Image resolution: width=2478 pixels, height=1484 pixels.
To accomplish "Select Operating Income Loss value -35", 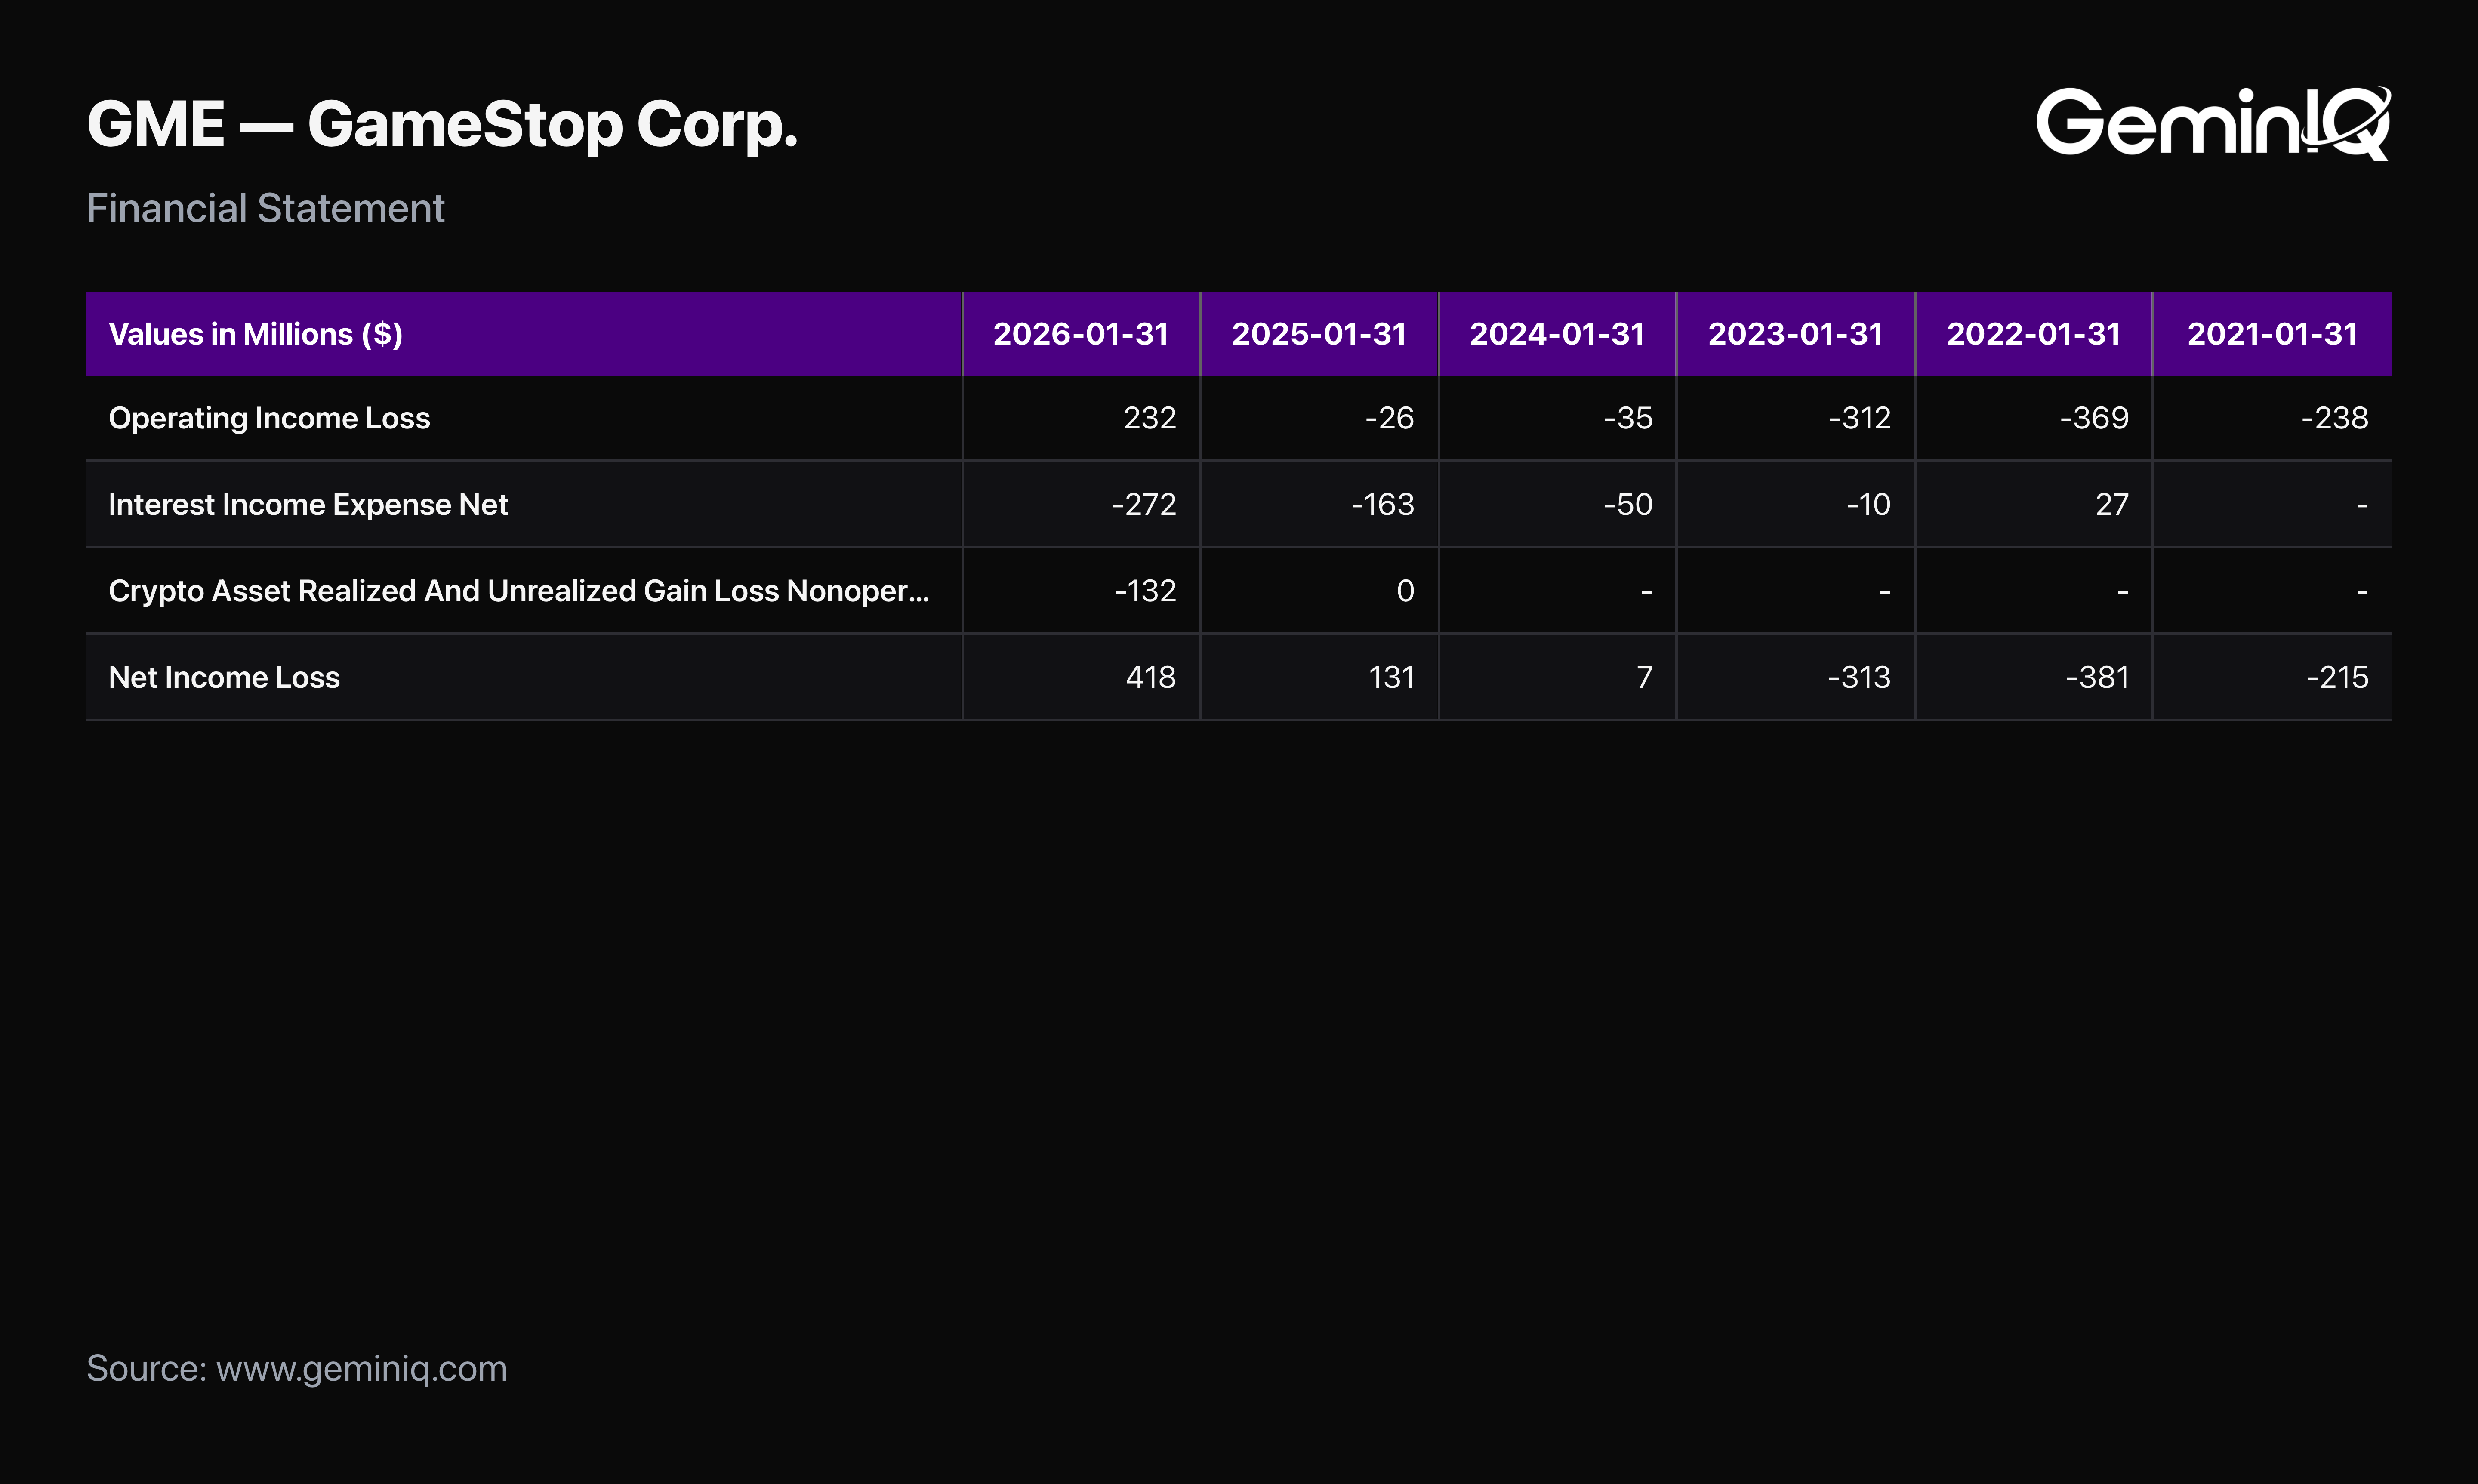I will (x=1628, y=418).
